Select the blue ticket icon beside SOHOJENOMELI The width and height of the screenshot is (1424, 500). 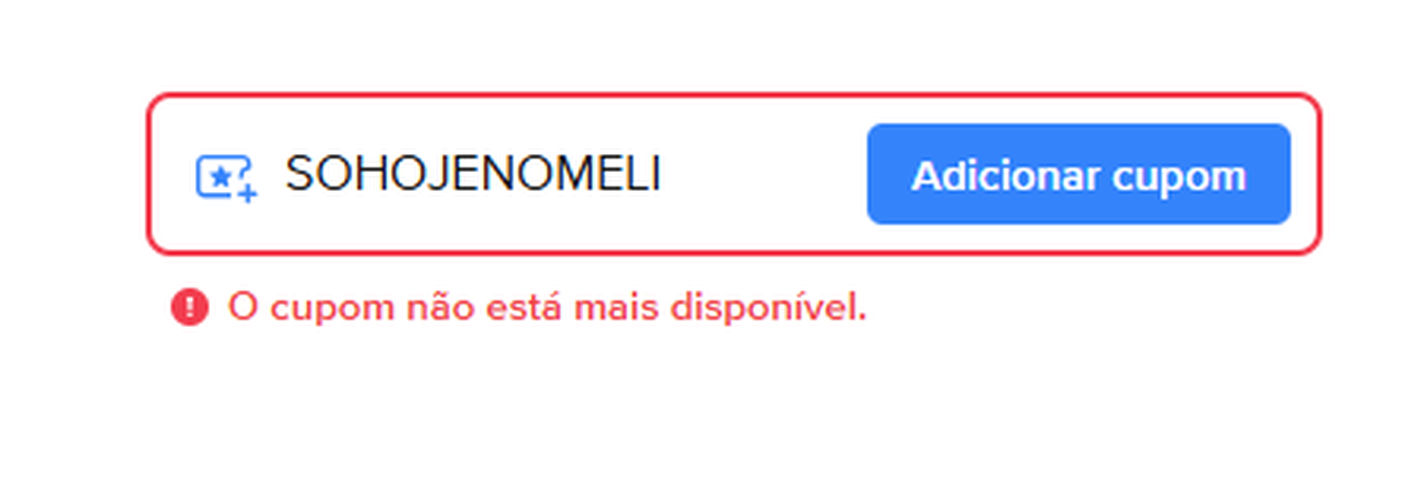click(x=225, y=178)
